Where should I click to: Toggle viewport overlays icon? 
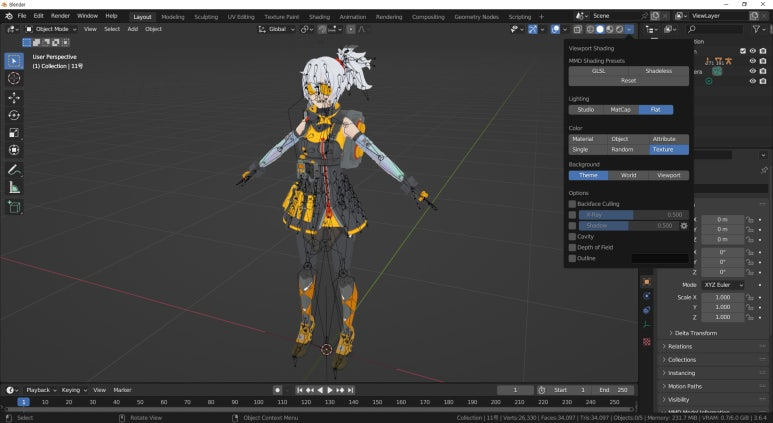pos(556,29)
